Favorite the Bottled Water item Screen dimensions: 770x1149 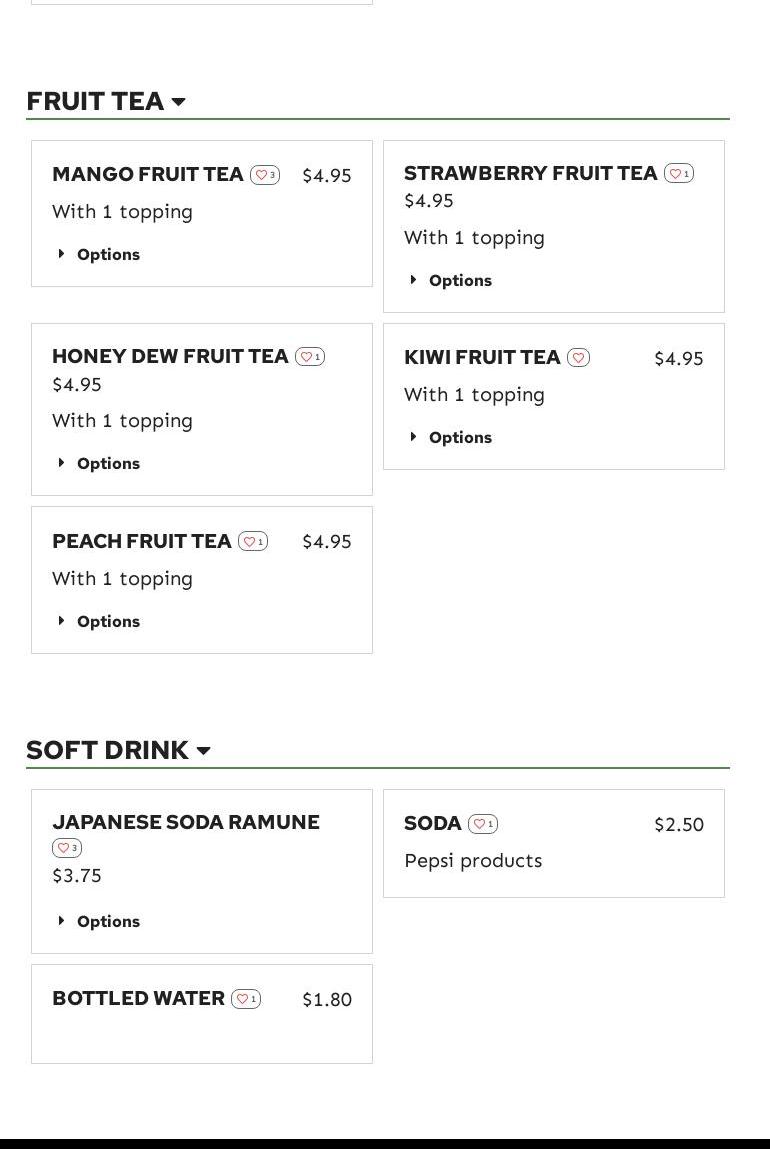tap(245, 999)
